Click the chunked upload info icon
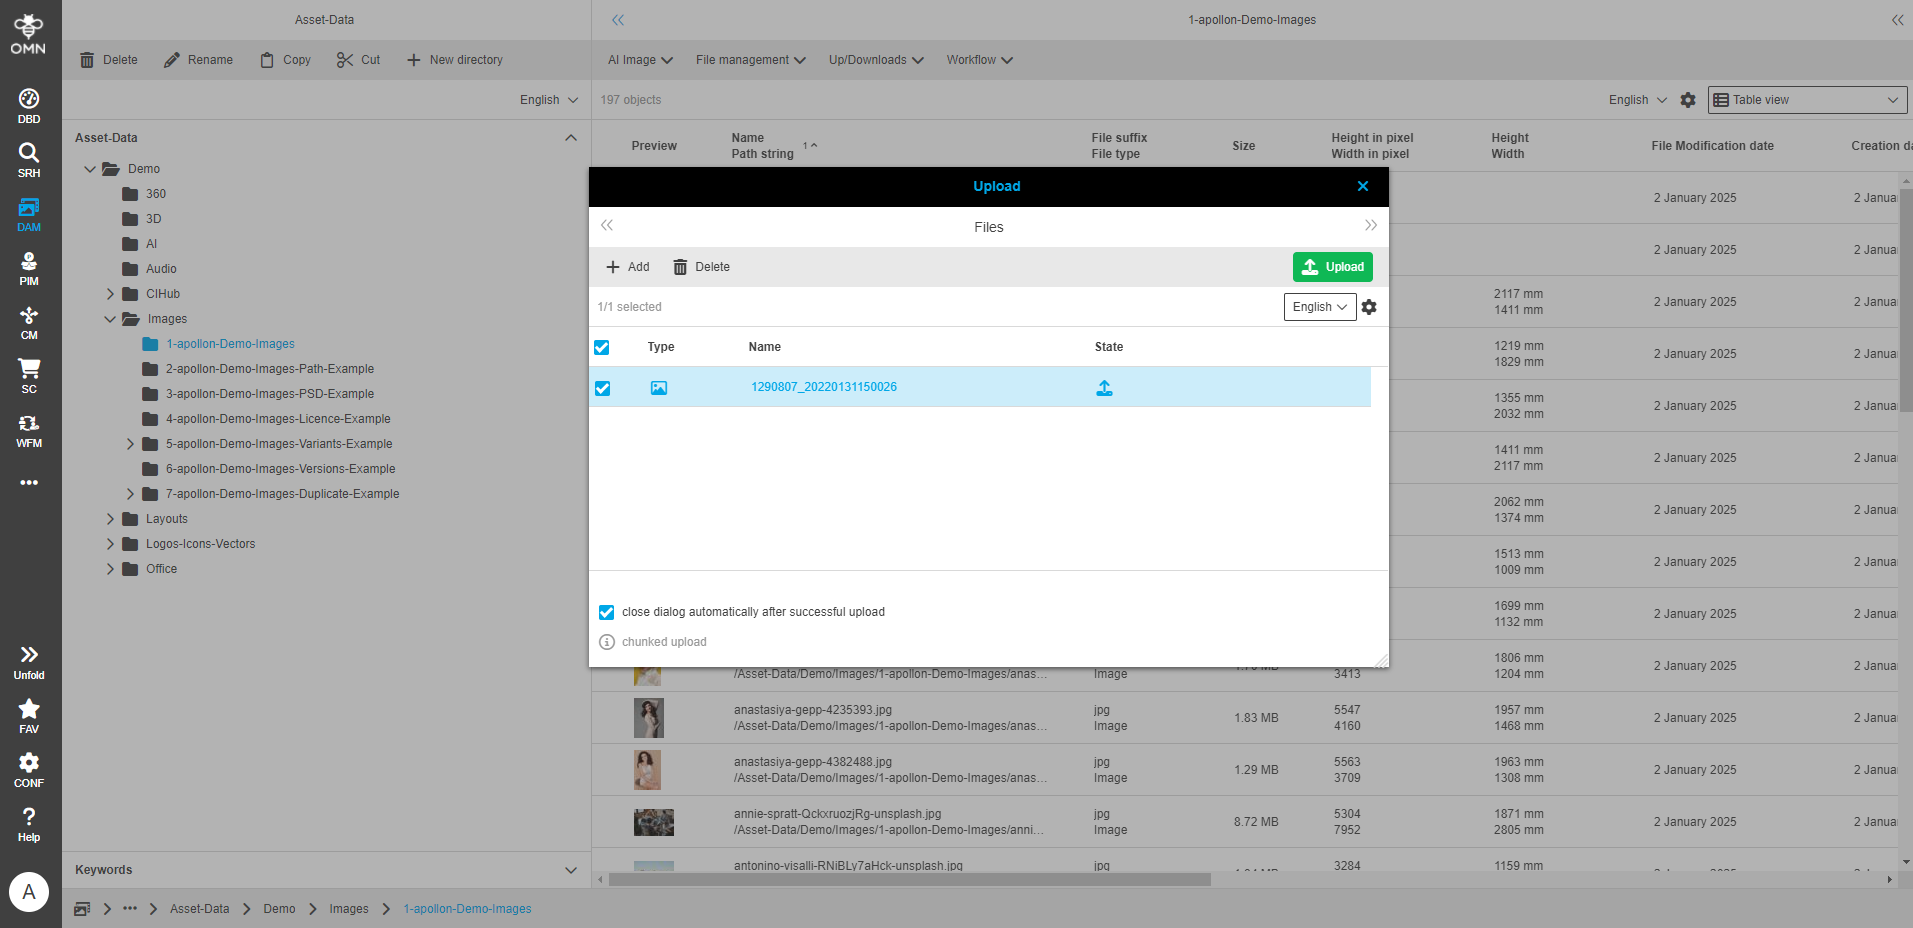Image resolution: width=1913 pixels, height=928 pixels. (x=607, y=642)
